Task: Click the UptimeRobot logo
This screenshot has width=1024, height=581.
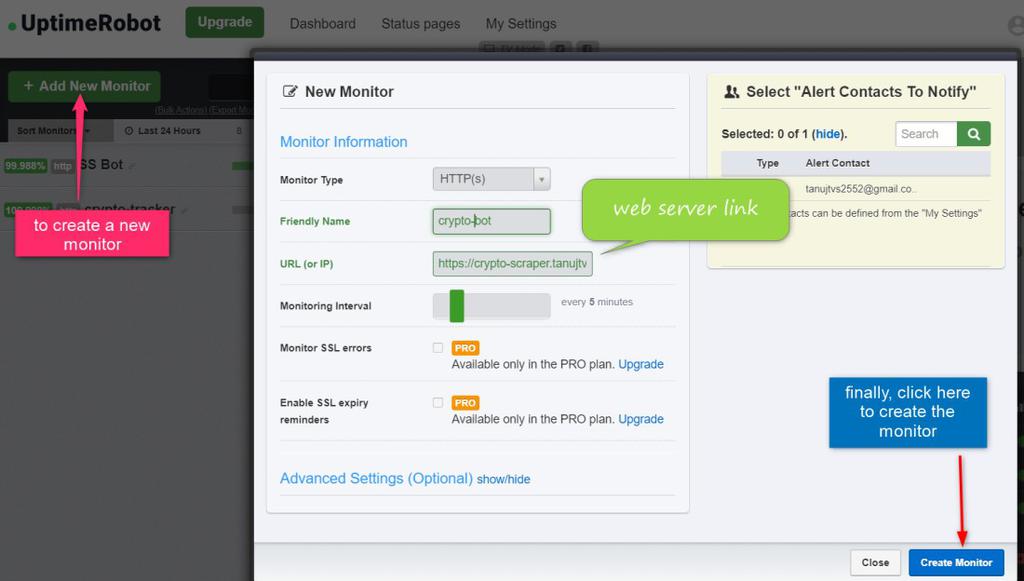Action: [84, 24]
